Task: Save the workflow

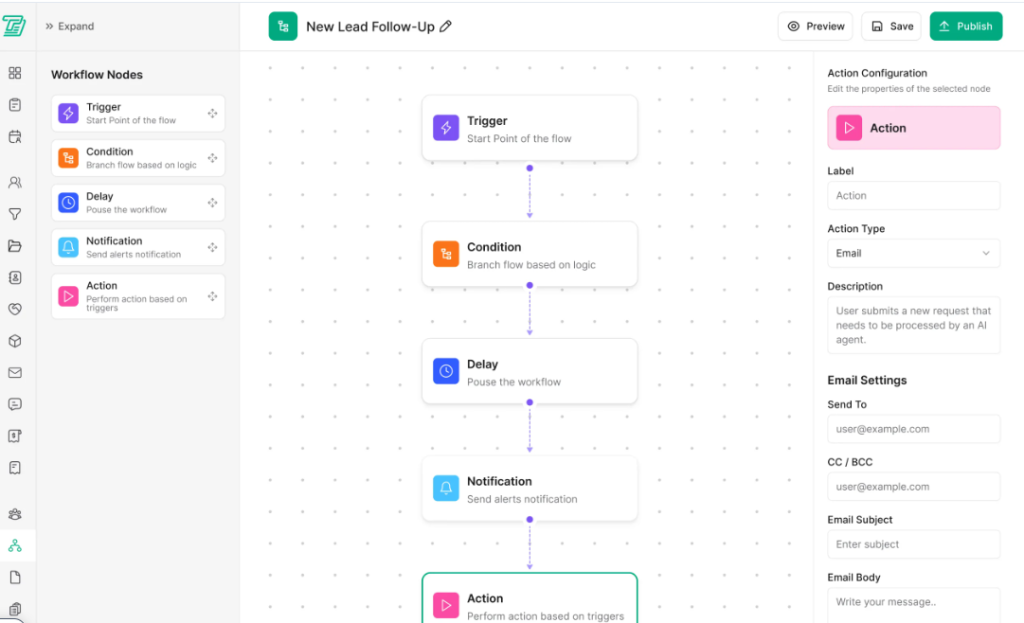Action: [x=891, y=27]
